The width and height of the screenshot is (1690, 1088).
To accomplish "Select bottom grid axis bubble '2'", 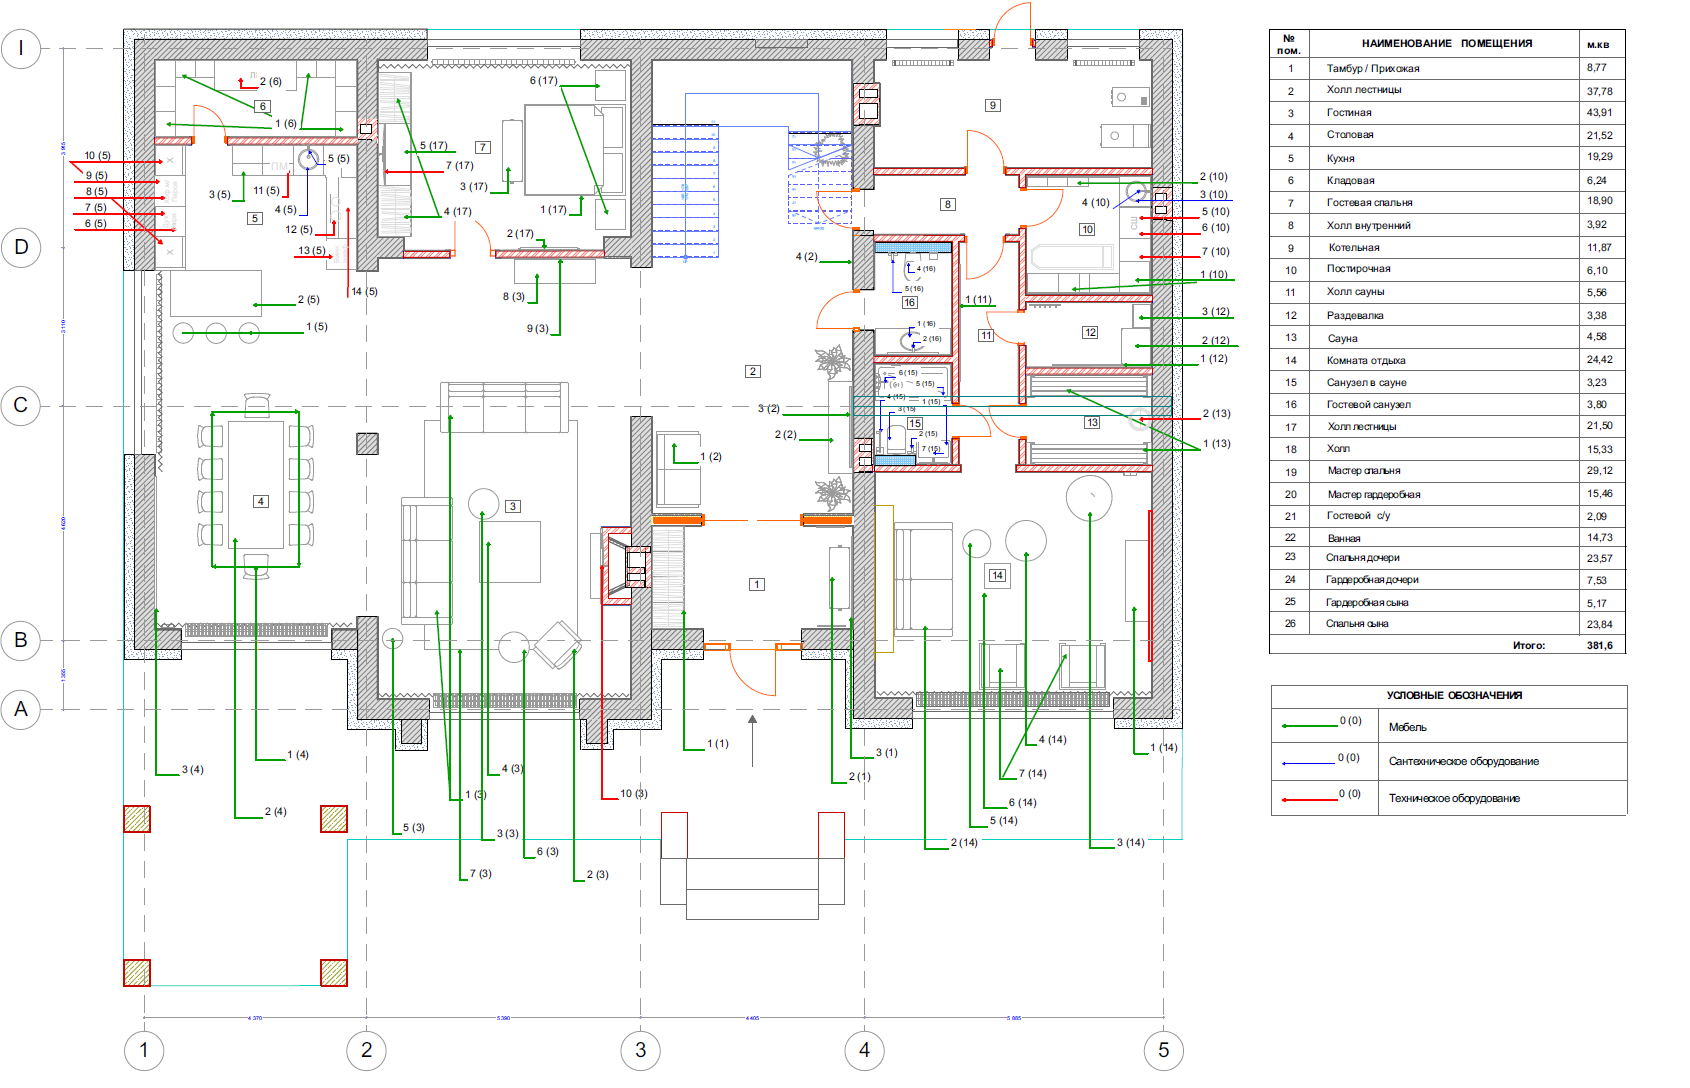I will pos(367,1051).
